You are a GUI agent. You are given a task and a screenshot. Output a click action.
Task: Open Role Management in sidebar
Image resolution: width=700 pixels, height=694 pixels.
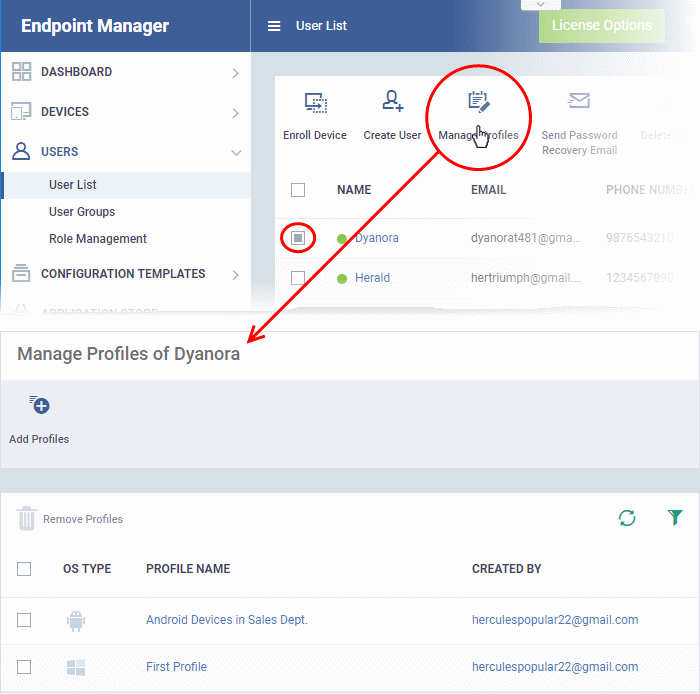[x=98, y=239]
